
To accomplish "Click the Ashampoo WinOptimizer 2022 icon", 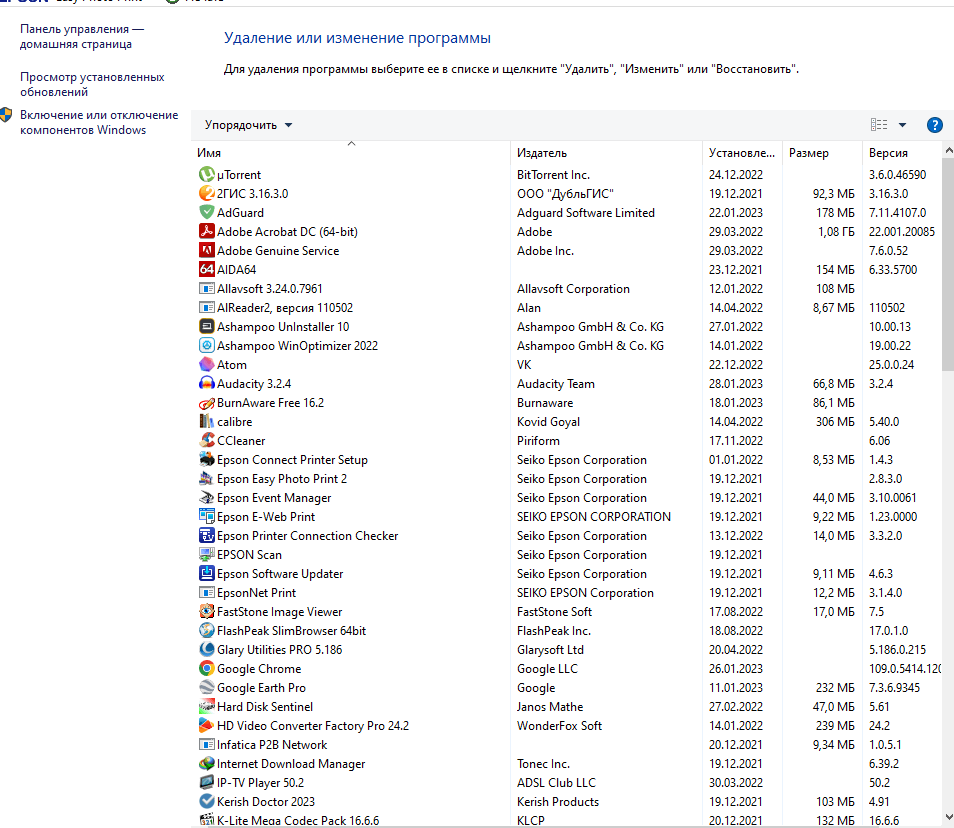I will (207, 345).
